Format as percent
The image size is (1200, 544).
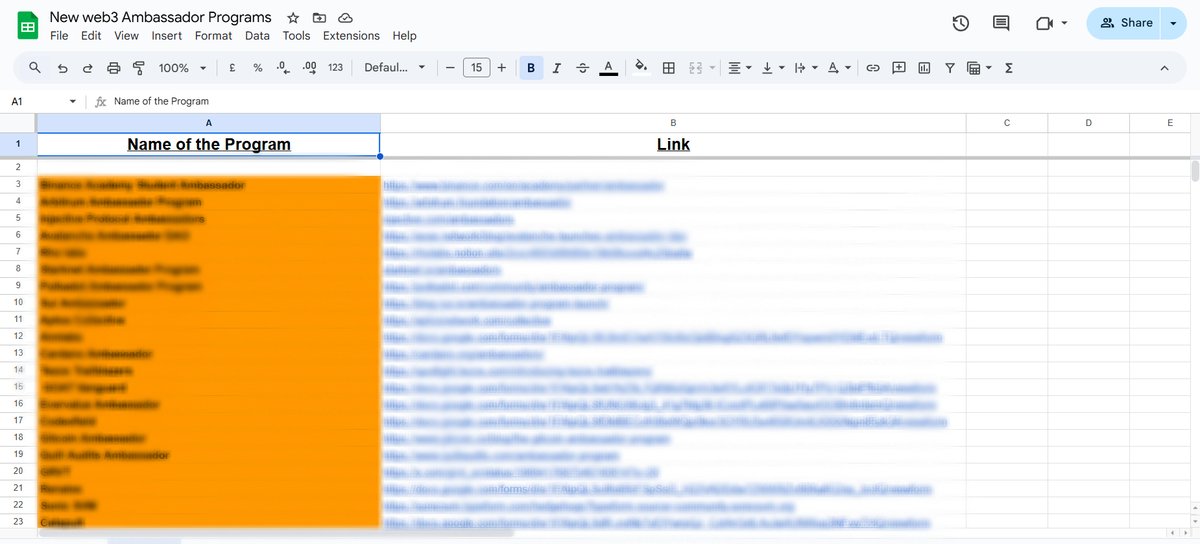coord(257,68)
